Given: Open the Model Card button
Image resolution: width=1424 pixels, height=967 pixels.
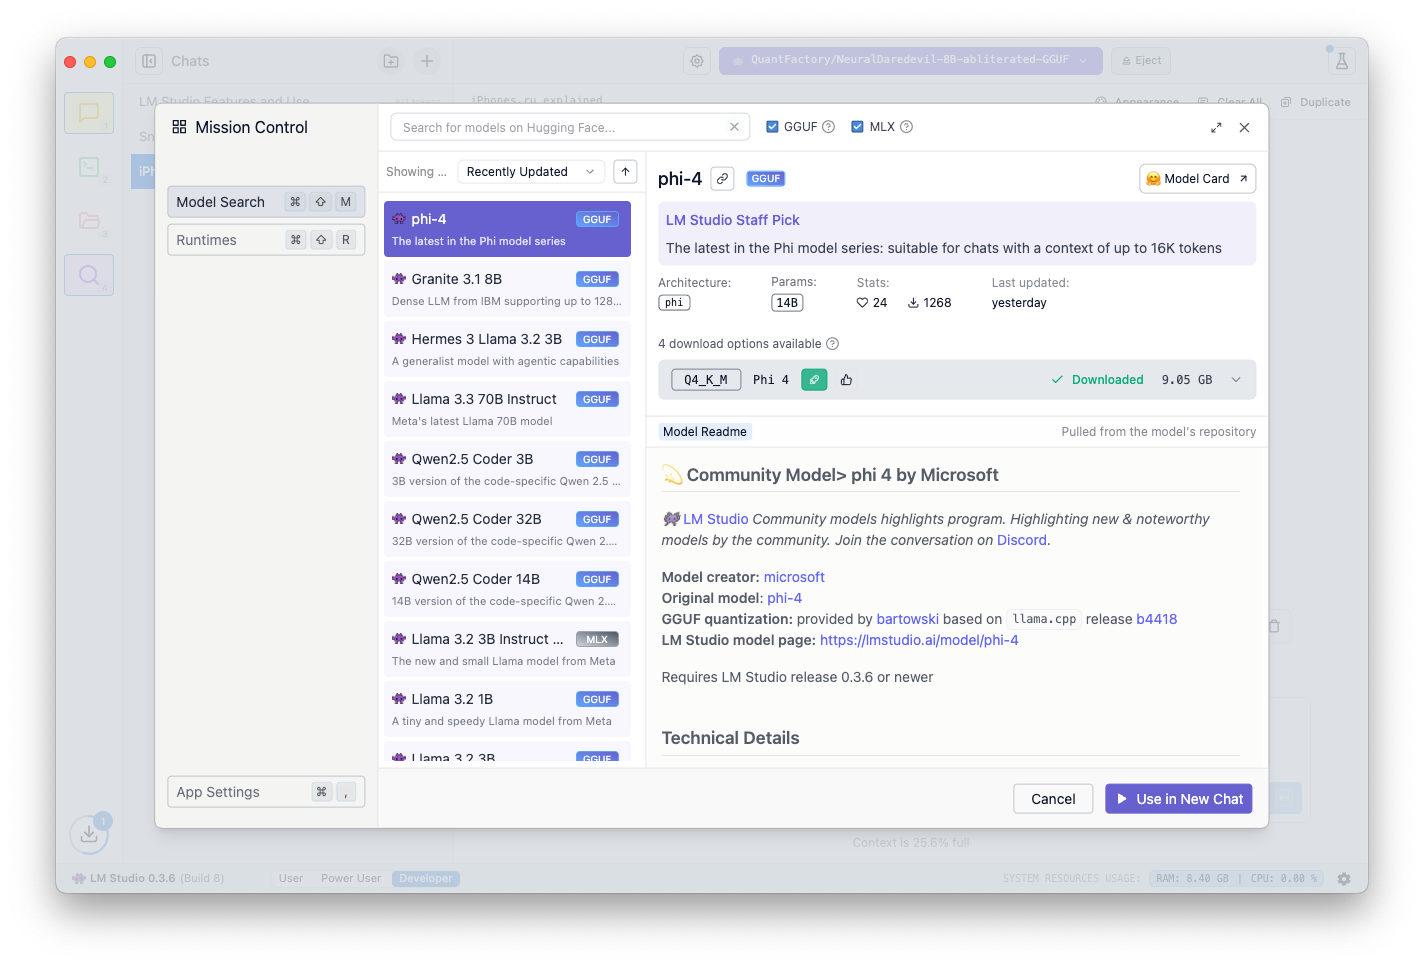Looking at the screenshot, I should point(1197,179).
